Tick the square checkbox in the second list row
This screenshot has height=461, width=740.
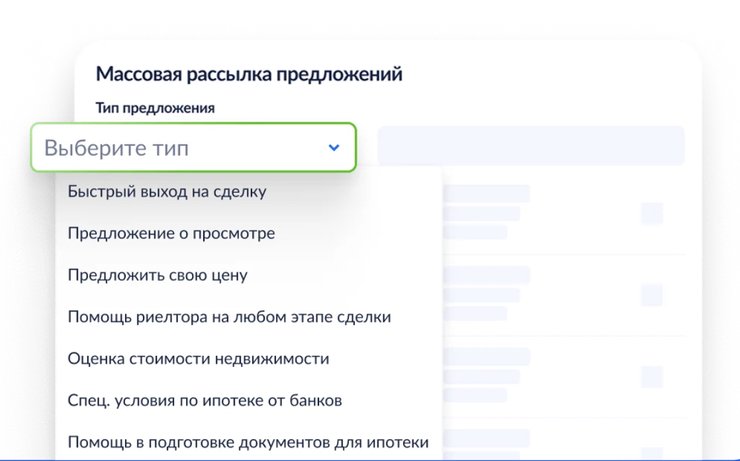[652, 295]
